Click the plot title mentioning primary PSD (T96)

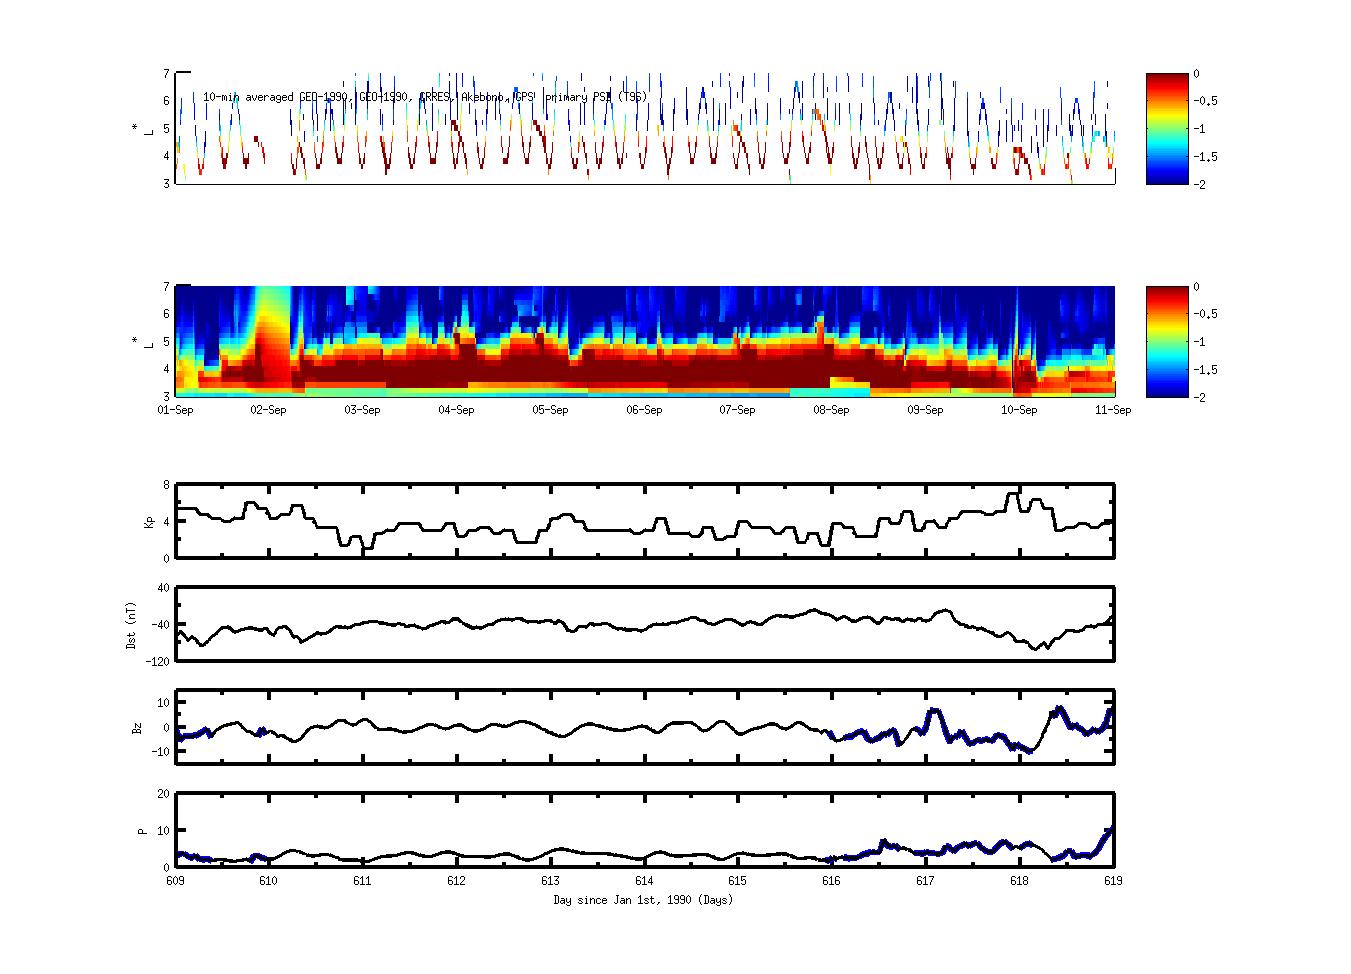[x=425, y=97]
